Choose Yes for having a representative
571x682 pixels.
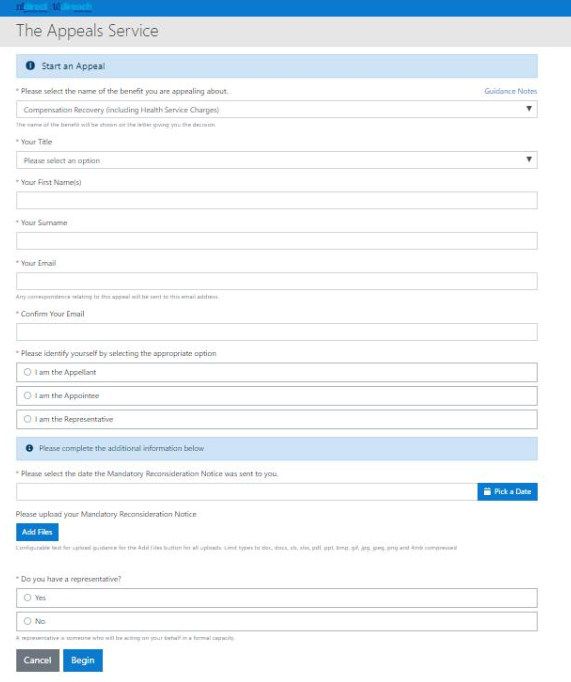coord(277,598)
